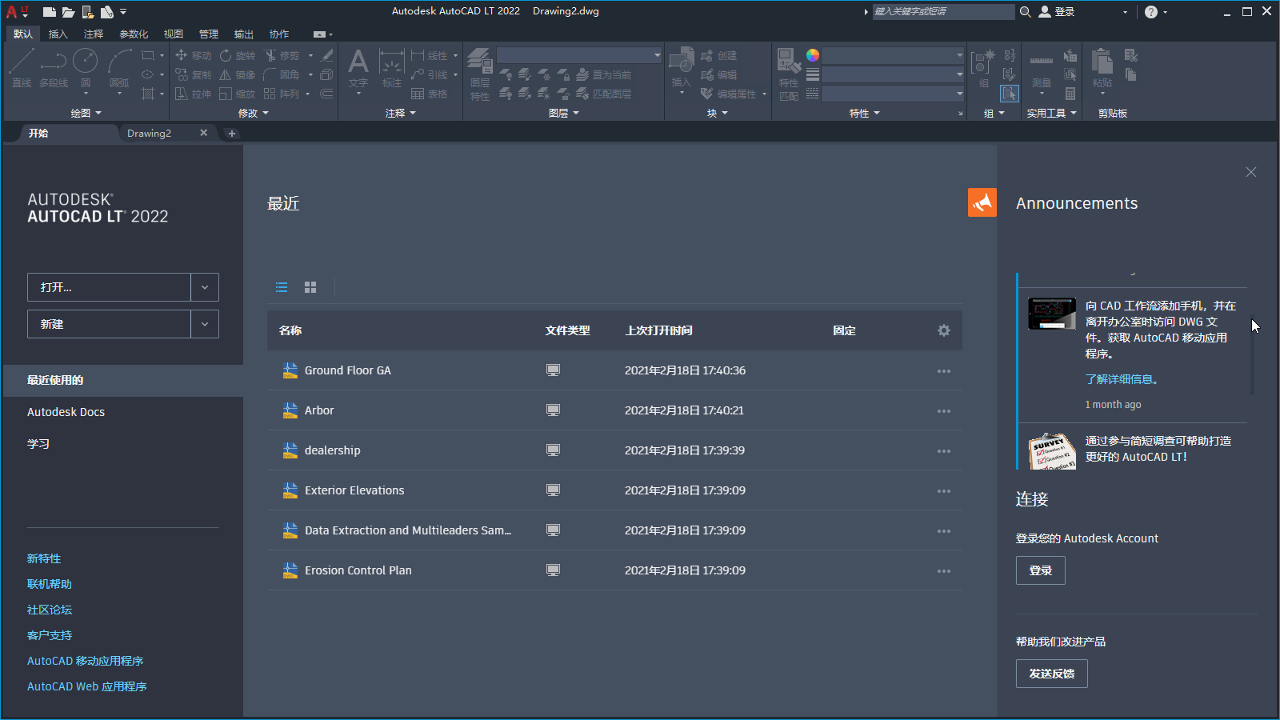Click the Send Feedback (发送反馈) button

(x=1052, y=674)
